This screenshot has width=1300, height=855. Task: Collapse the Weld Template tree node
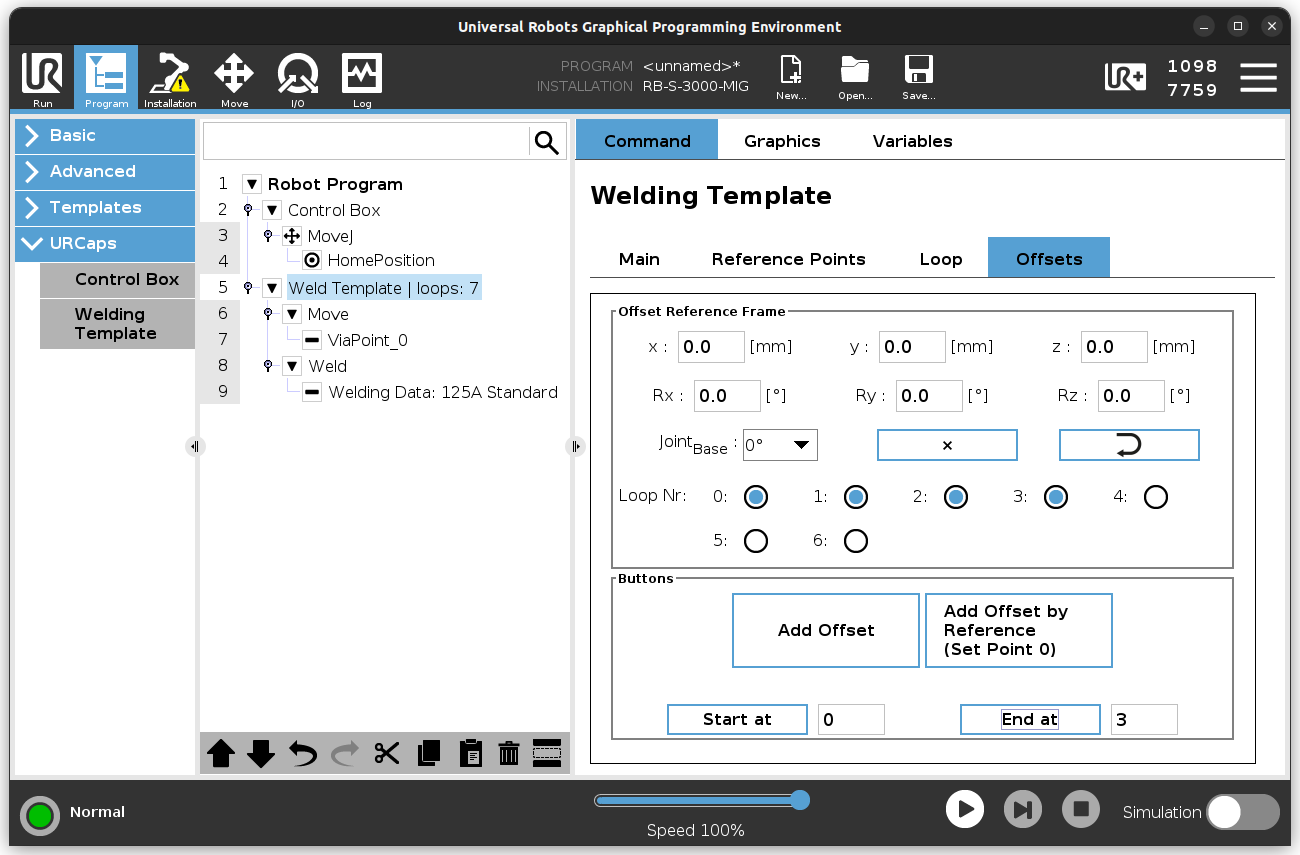272,288
